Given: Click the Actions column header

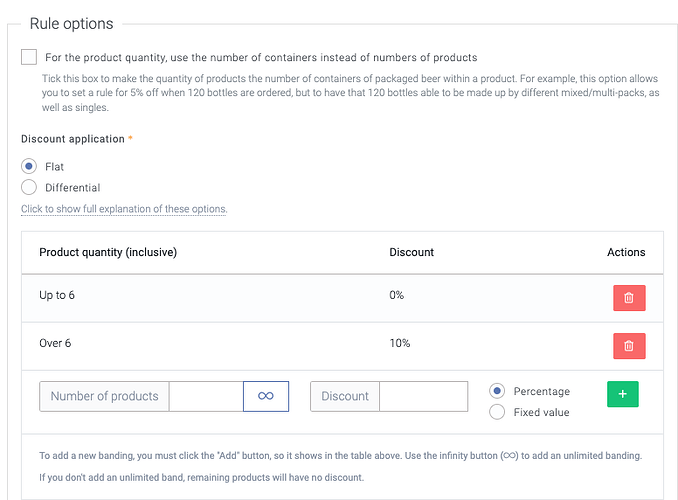Looking at the screenshot, I should (626, 252).
